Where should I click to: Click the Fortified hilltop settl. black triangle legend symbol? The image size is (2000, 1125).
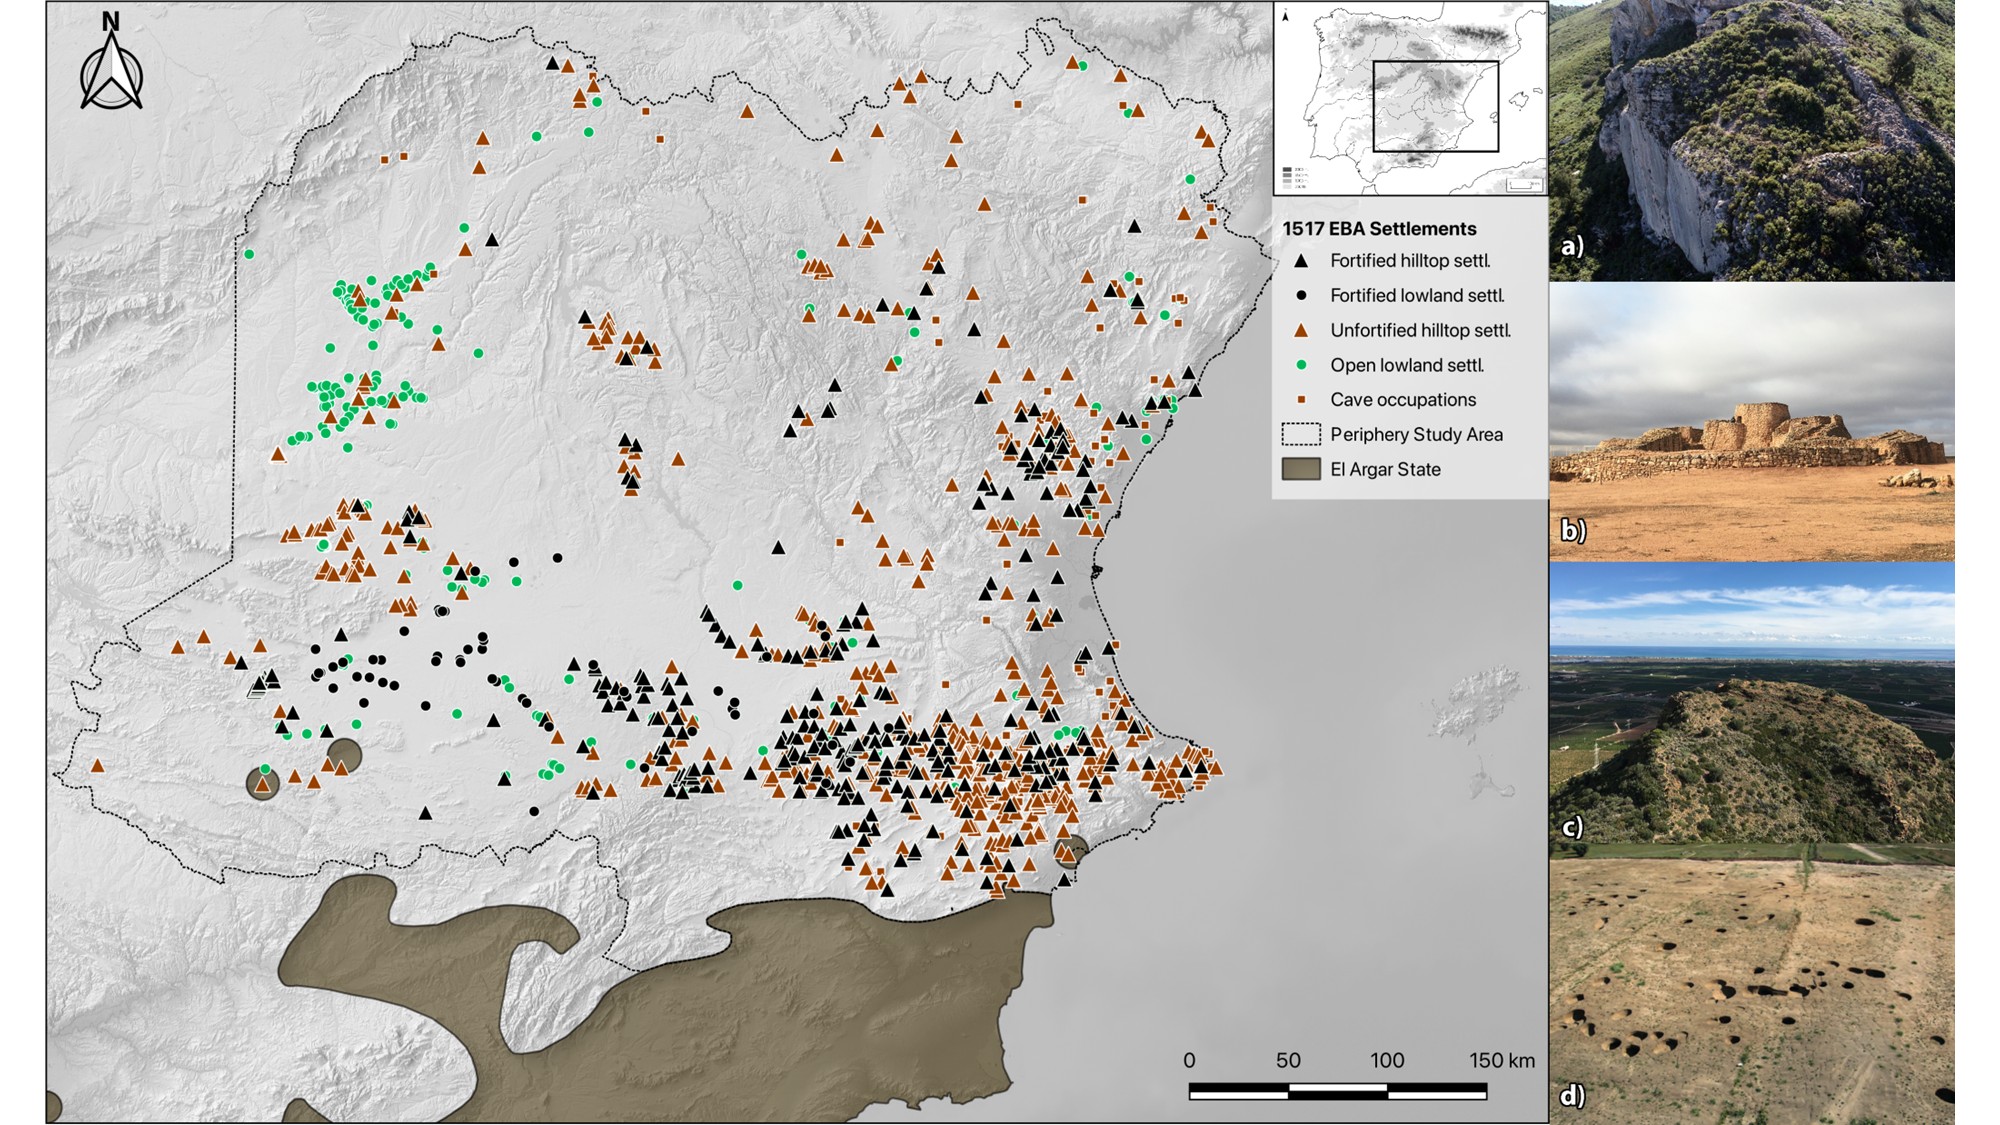coord(1301,261)
